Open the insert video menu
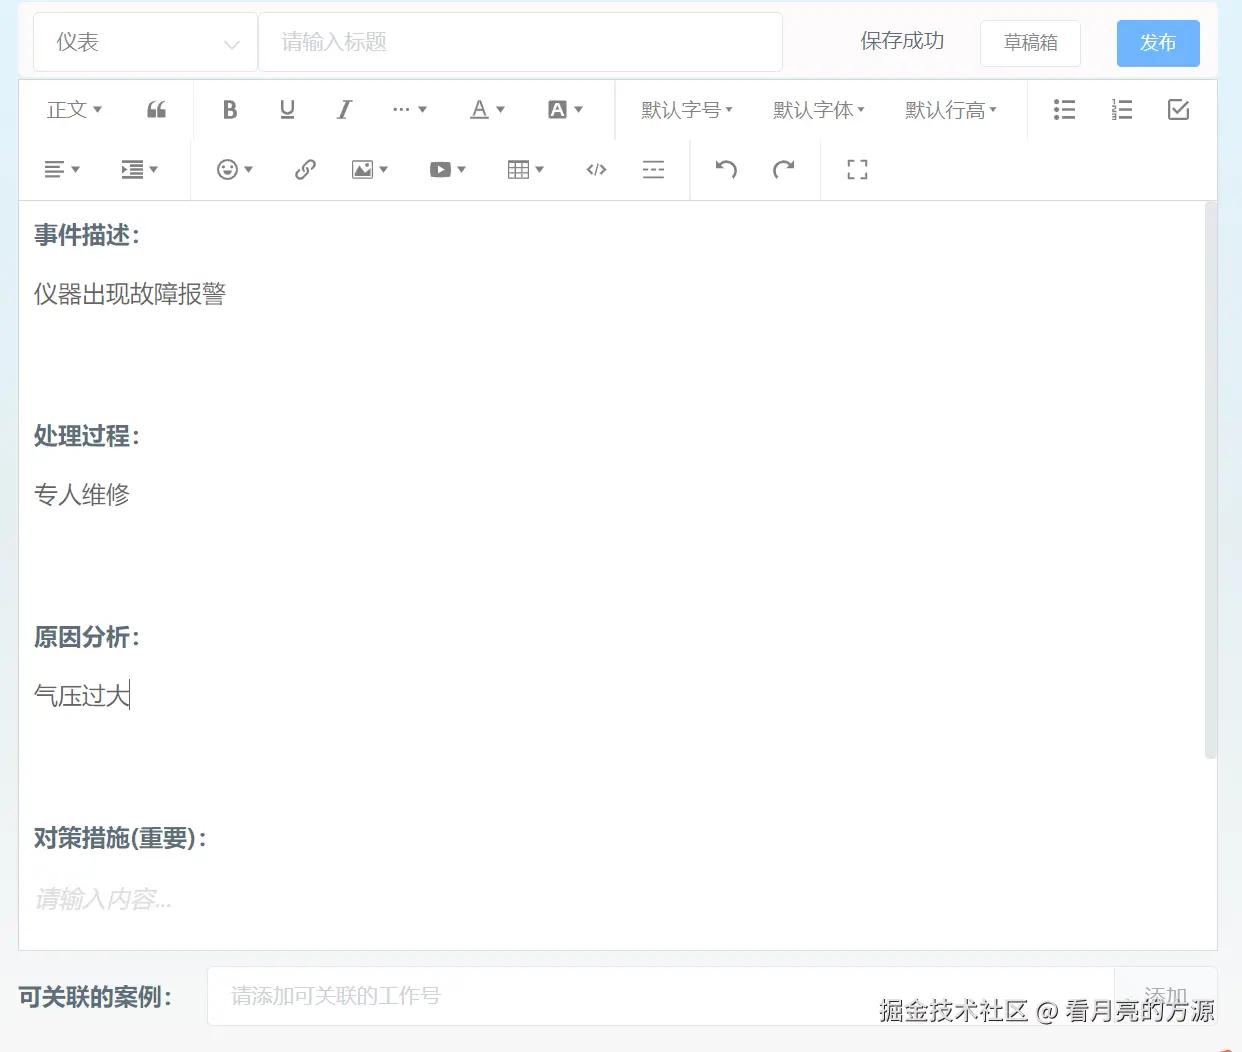Image resolution: width=1242 pixels, height=1052 pixels. click(448, 170)
